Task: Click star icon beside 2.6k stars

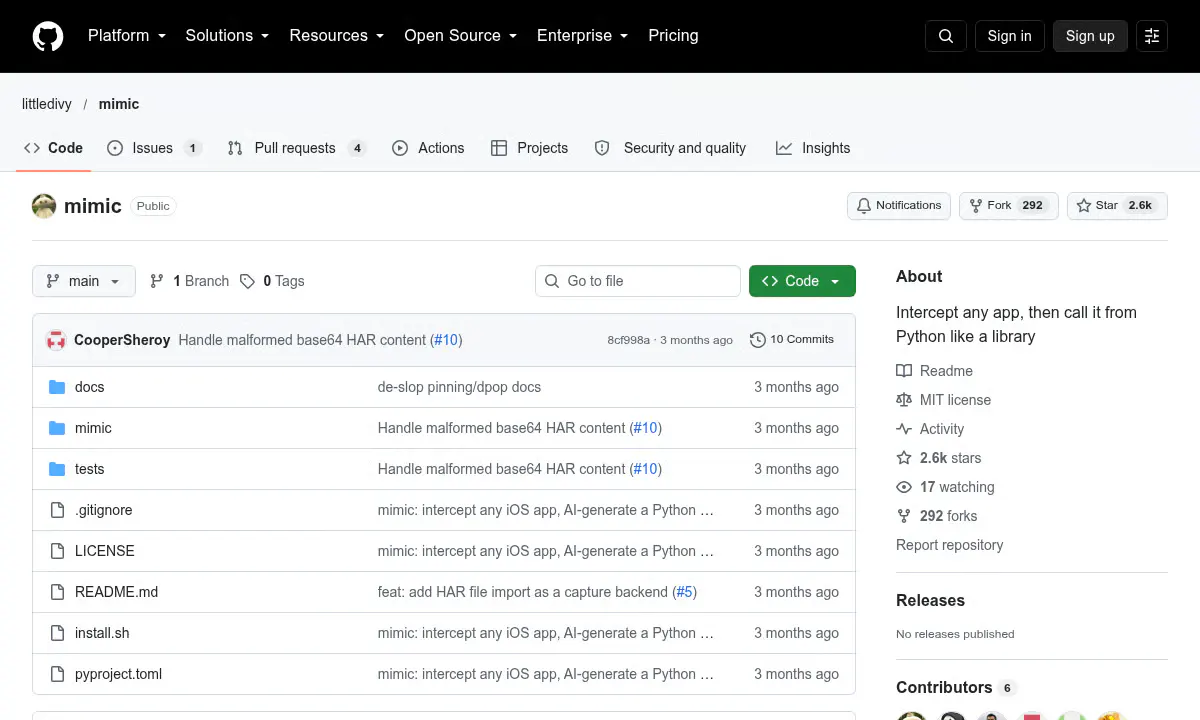Action: [x=904, y=458]
